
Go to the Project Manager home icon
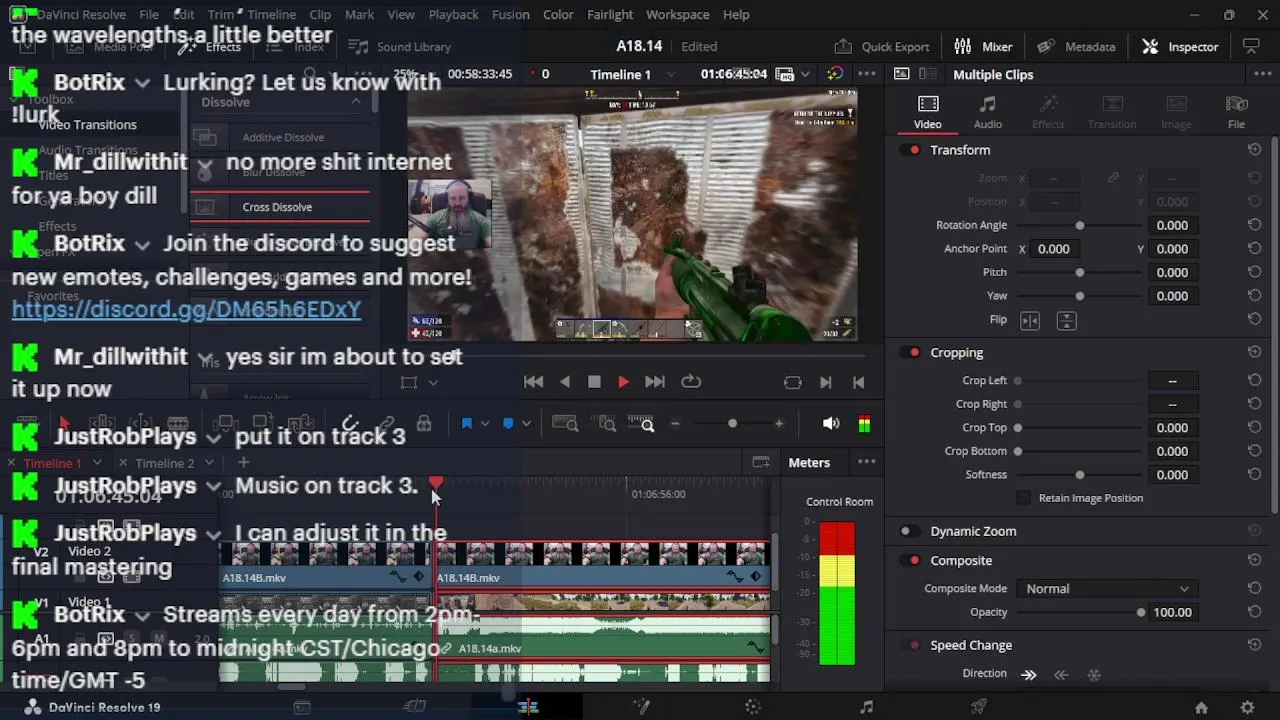[1201, 707]
